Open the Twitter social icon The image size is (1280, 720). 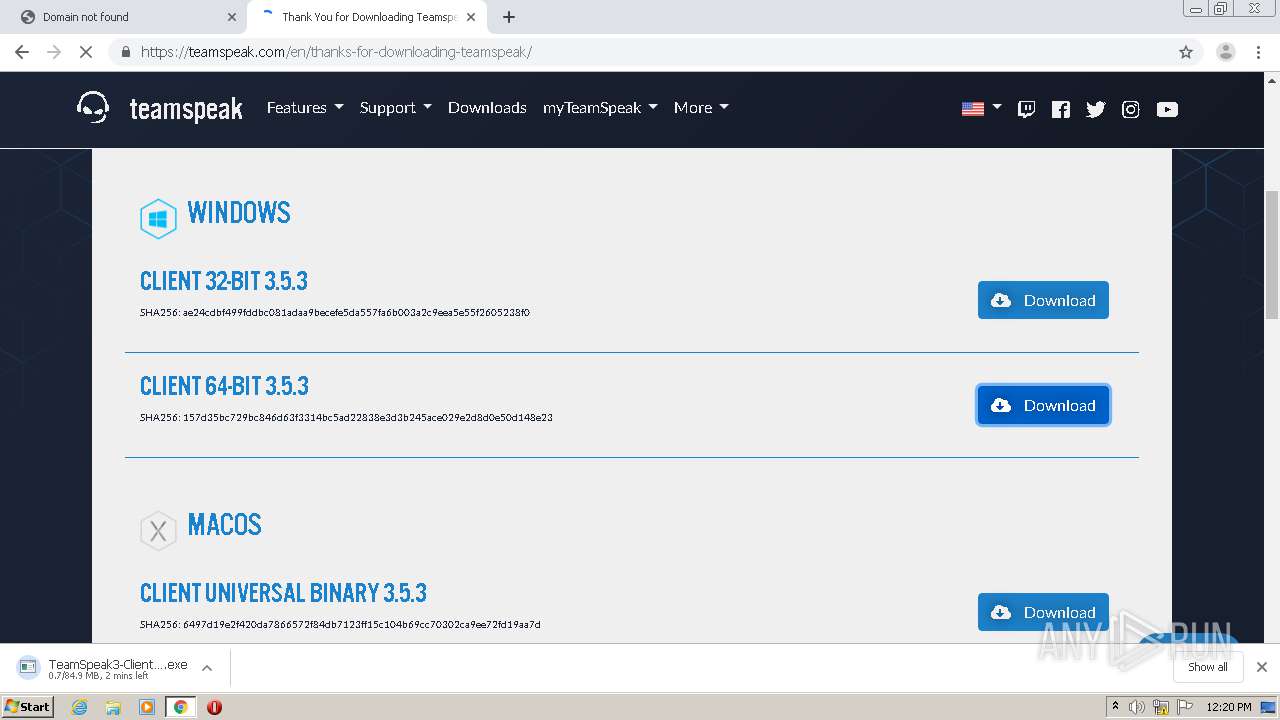pos(1096,109)
